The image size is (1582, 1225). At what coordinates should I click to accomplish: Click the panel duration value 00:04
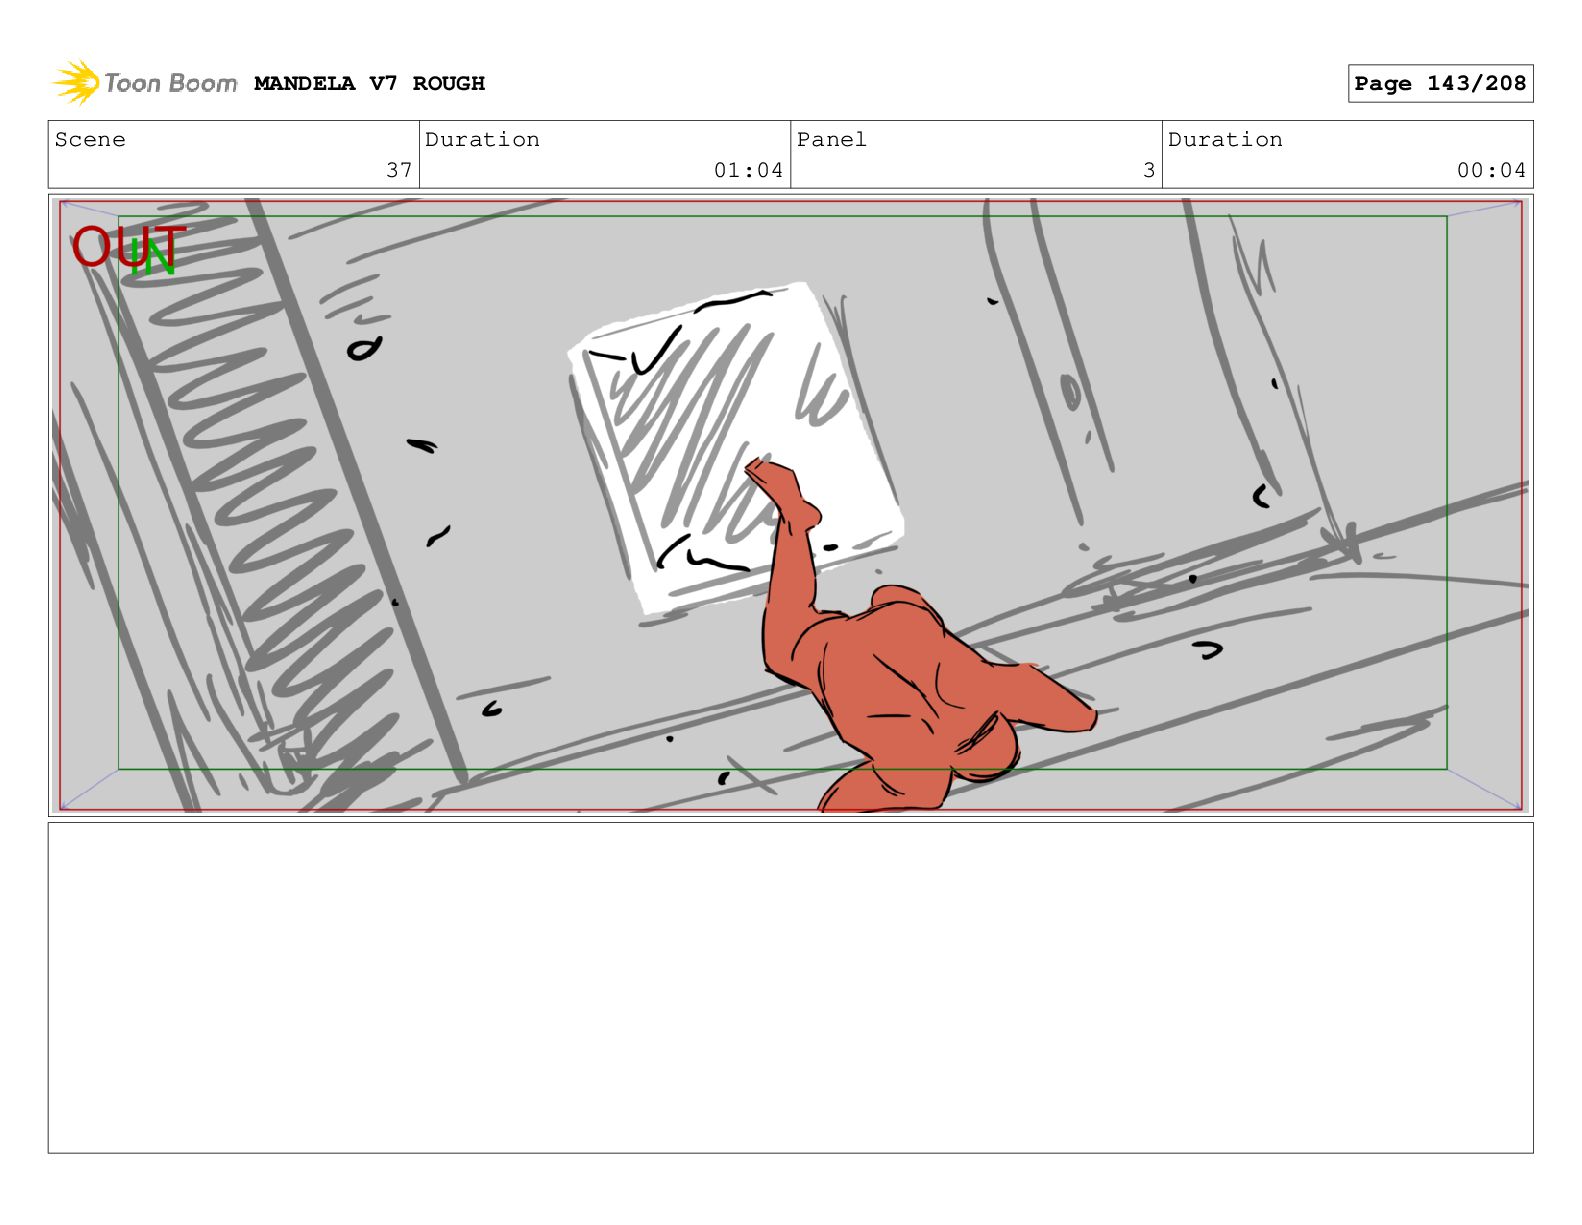tap(1491, 170)
